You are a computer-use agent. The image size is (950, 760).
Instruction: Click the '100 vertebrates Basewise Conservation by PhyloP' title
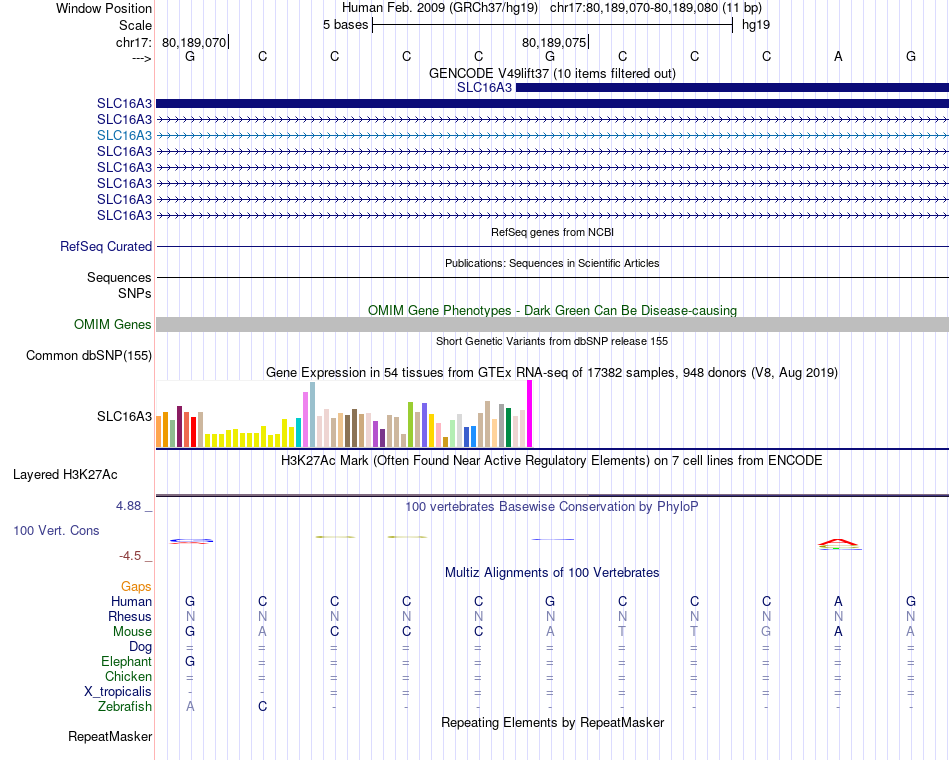pos(552,507)
